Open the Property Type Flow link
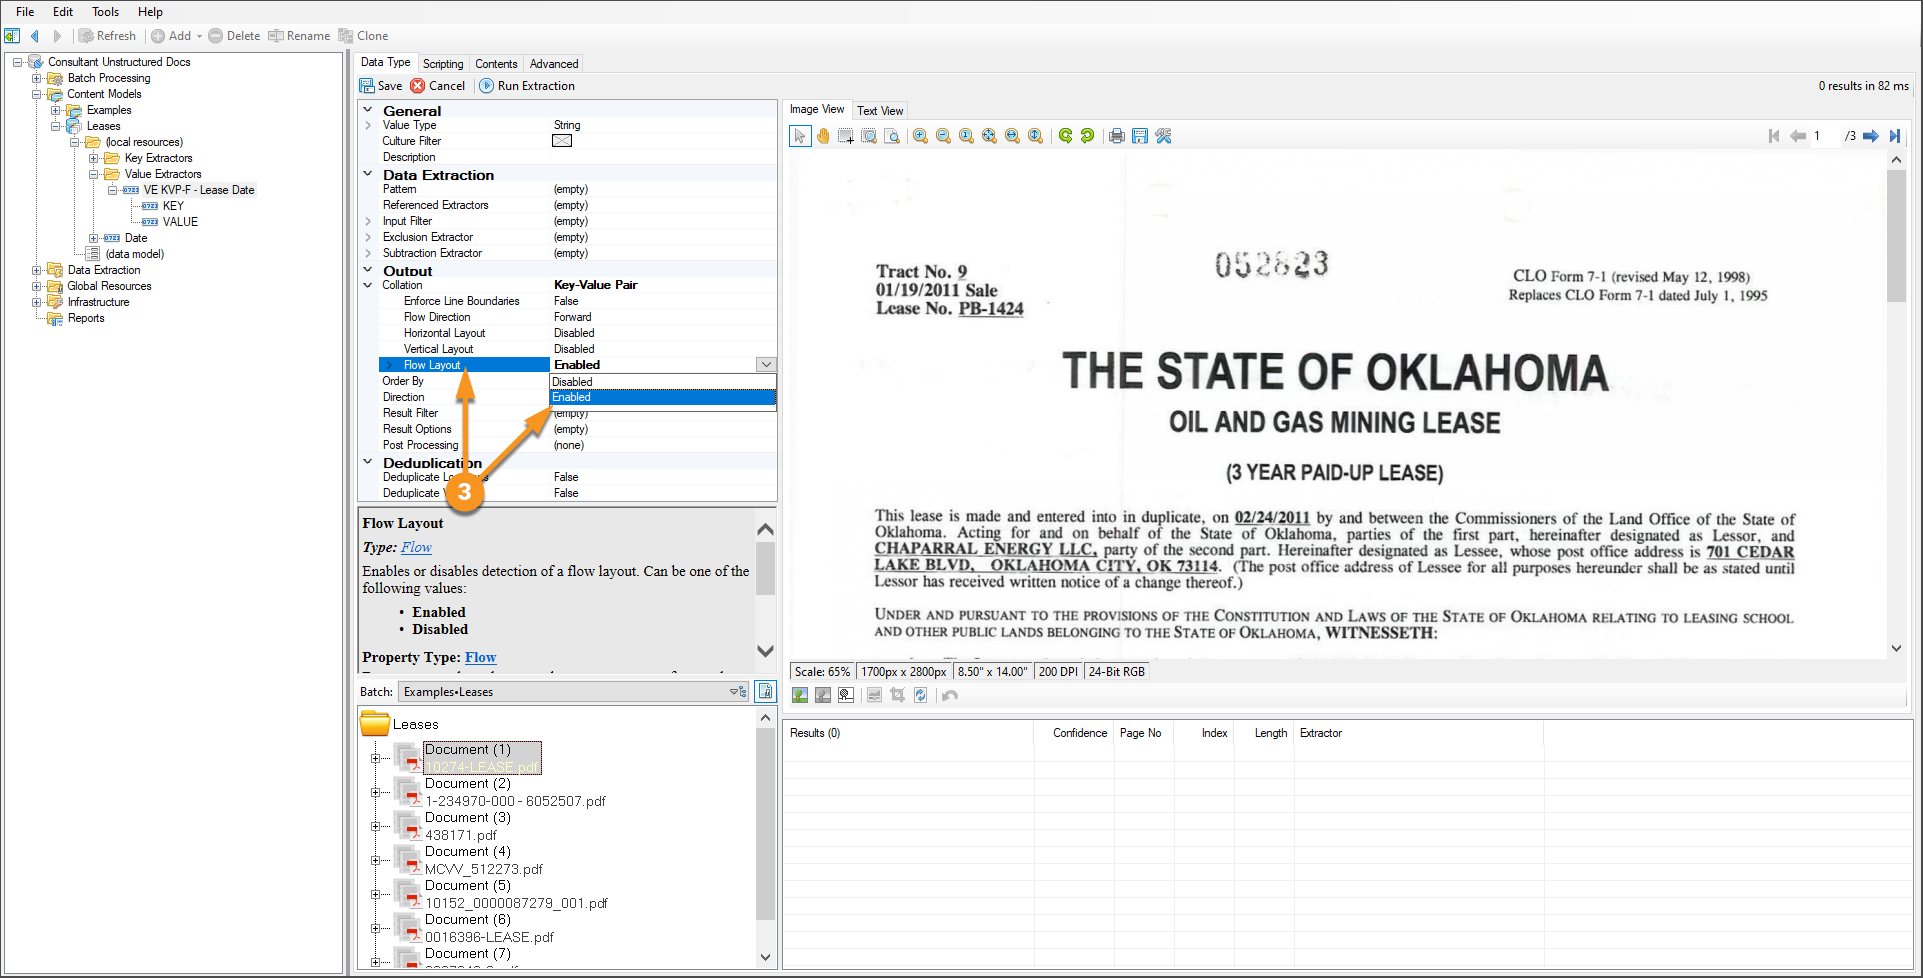This screenshot has height=978, width=1923. pos(480,657)
